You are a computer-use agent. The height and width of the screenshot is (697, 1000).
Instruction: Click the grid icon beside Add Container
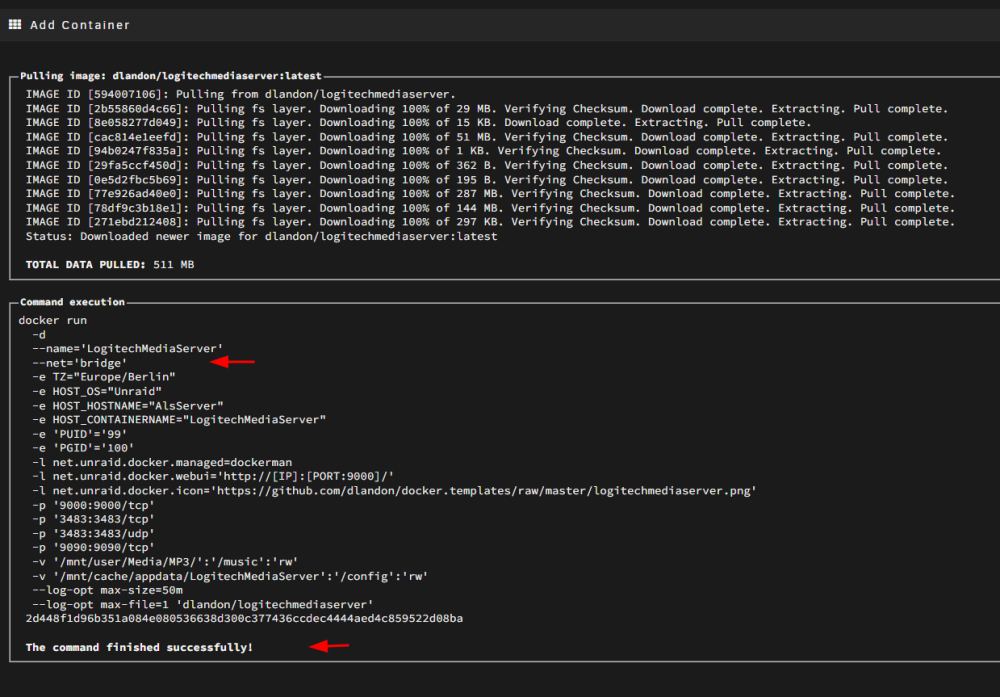pos(15,24)
